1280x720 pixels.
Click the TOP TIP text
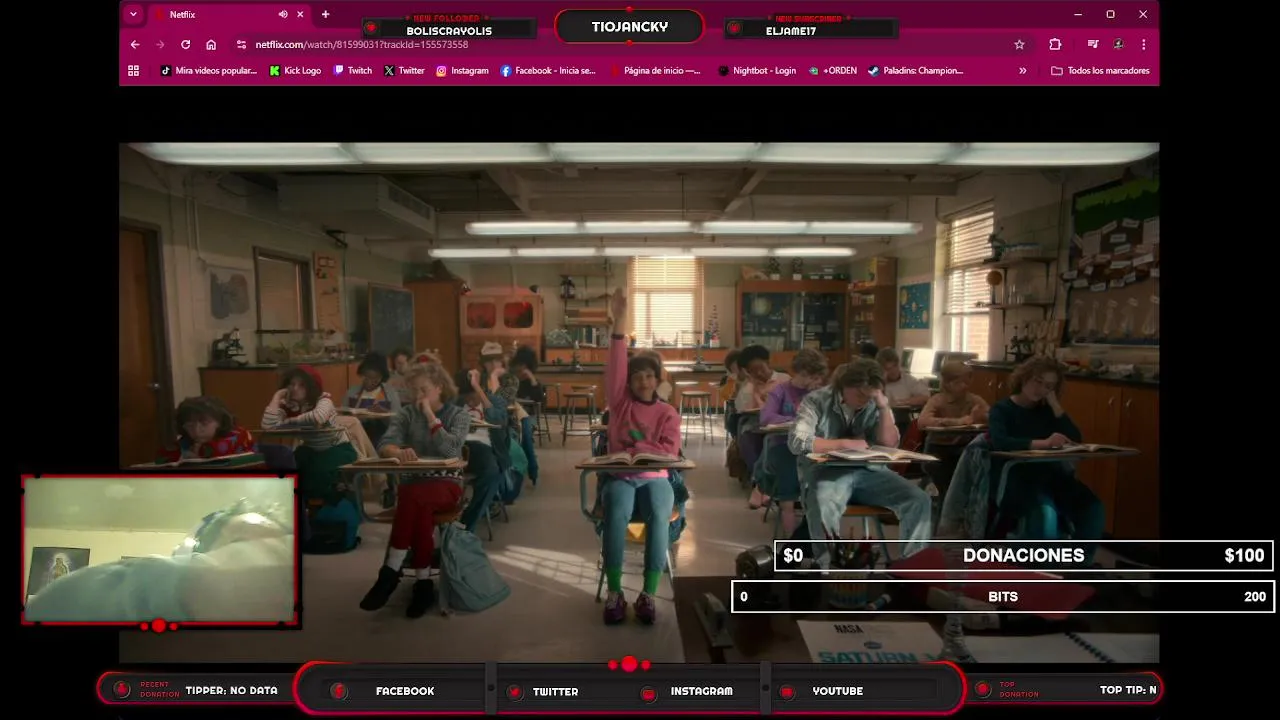point(1128,690)
